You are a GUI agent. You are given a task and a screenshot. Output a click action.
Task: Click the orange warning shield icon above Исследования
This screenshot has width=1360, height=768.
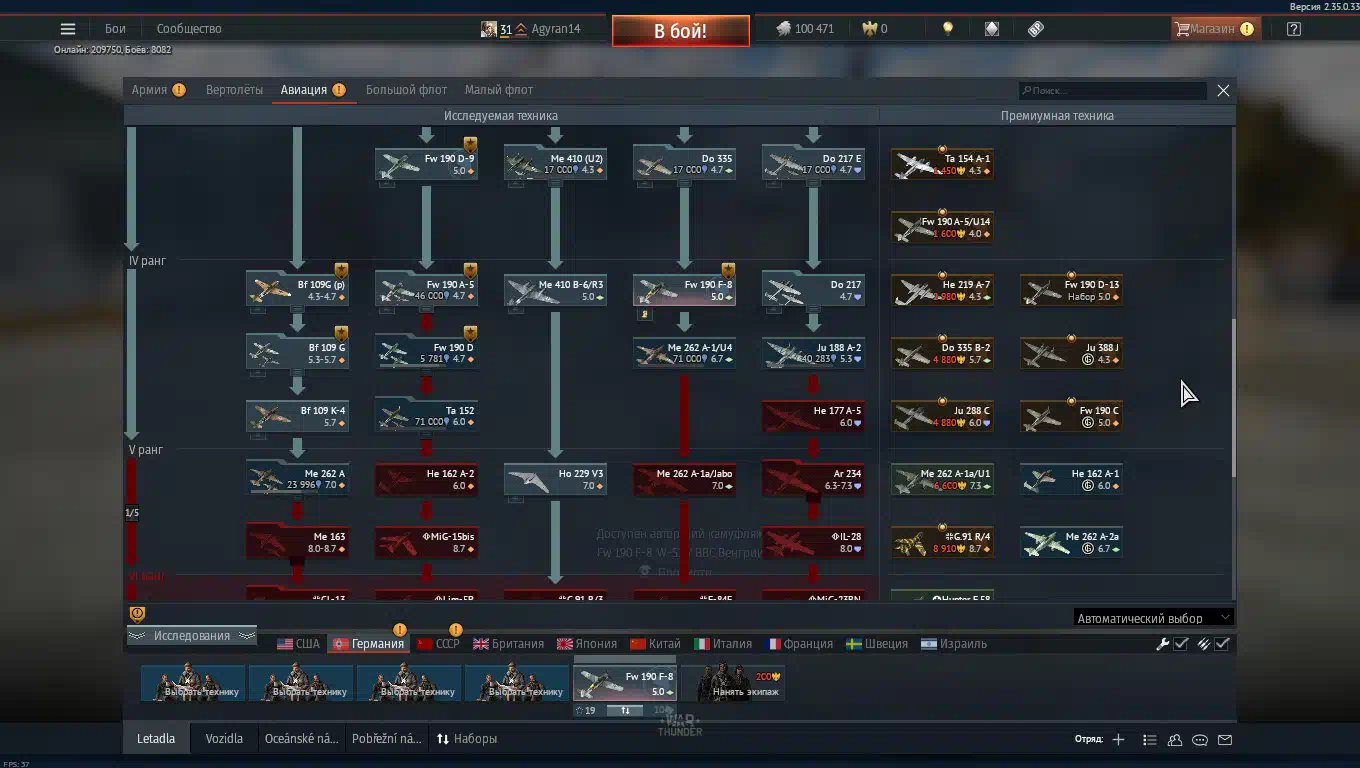[138, 614]
